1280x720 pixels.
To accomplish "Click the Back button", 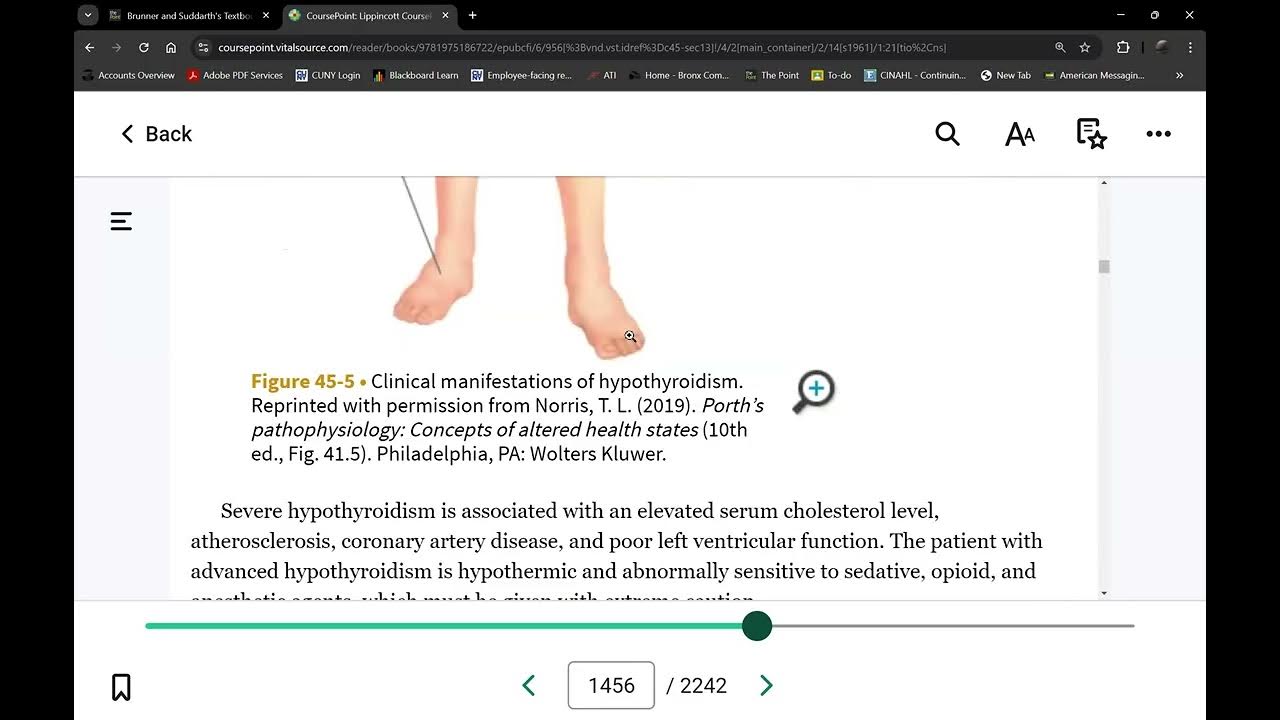I will click(x=156, y=134).
